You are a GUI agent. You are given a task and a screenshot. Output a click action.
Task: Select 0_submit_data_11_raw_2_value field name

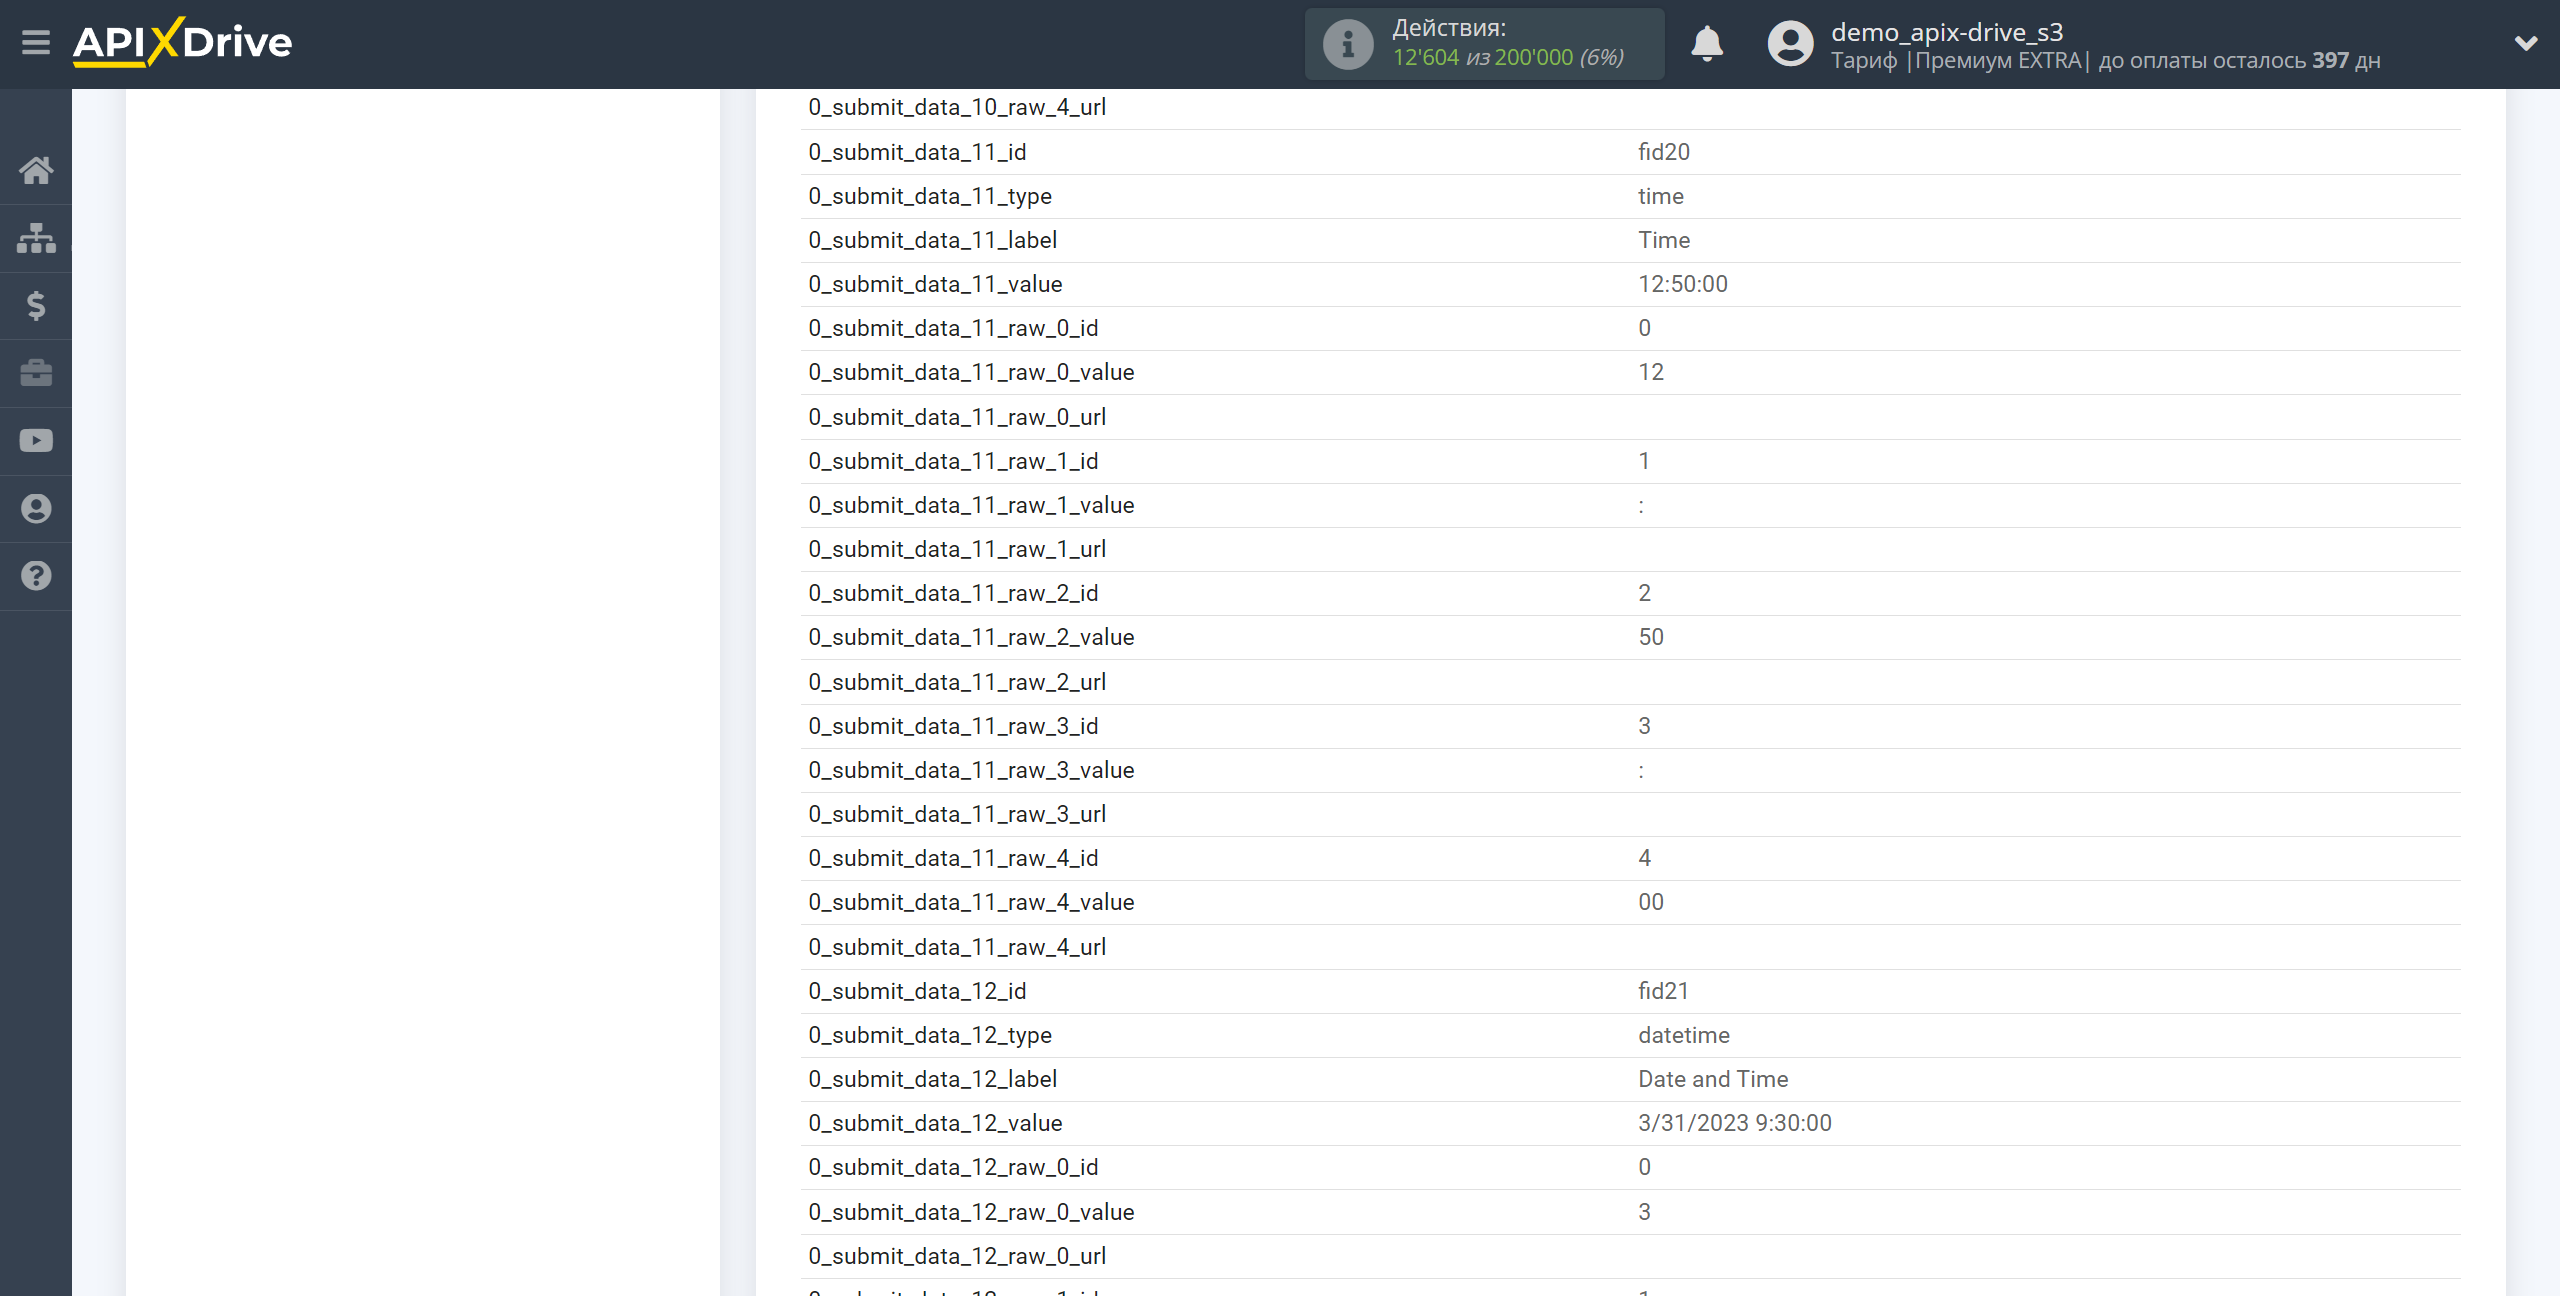(971, 637)
